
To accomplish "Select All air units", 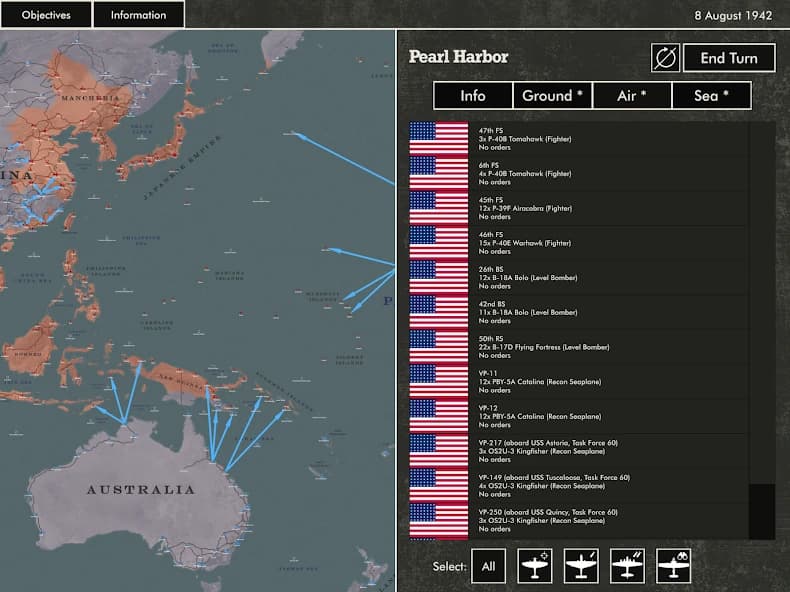I will [x=488, y=566].
